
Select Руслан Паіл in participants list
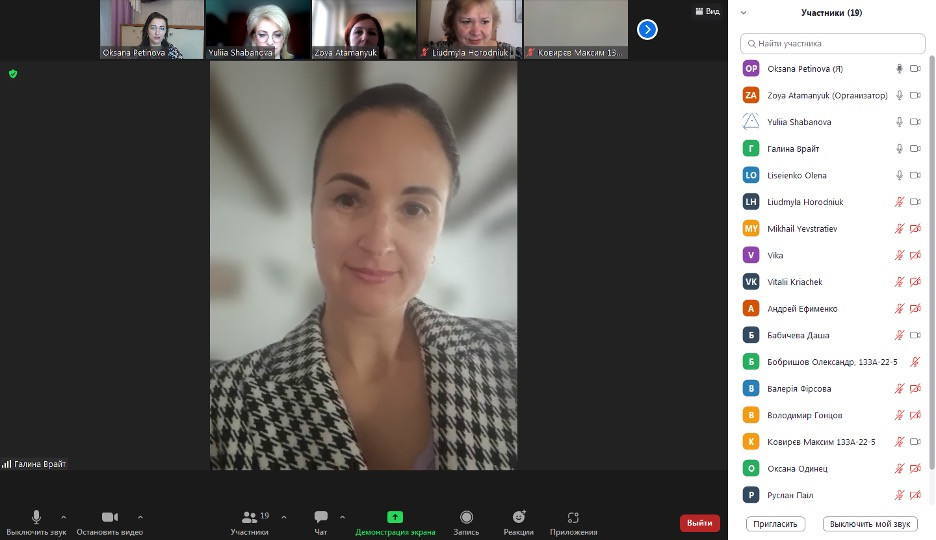832,495
